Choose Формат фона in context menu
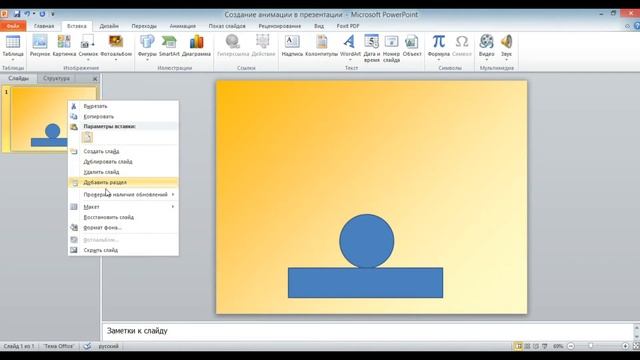Screen dimensions: 640x360 [123, 228]
